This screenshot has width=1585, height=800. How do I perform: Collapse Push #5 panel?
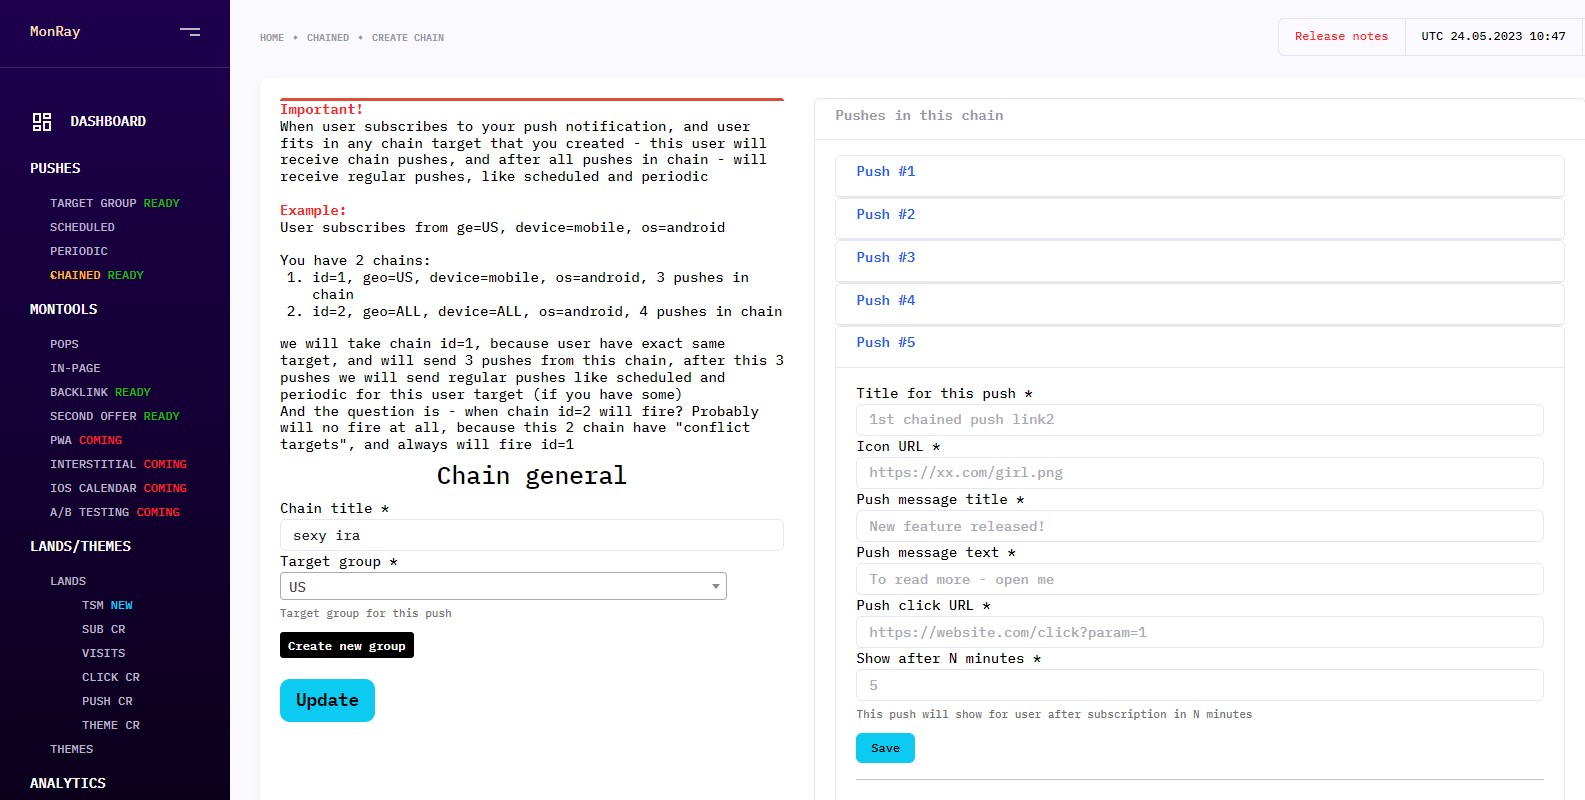click(x=1199, y=346)
